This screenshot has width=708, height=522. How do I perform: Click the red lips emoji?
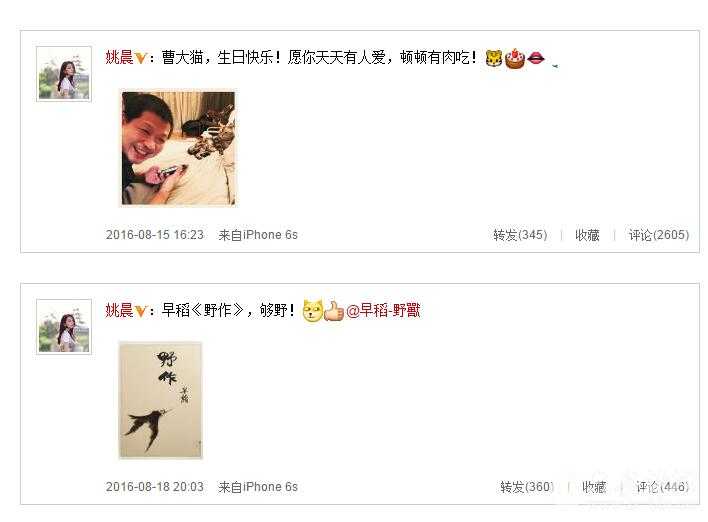(x=536, y=58)
